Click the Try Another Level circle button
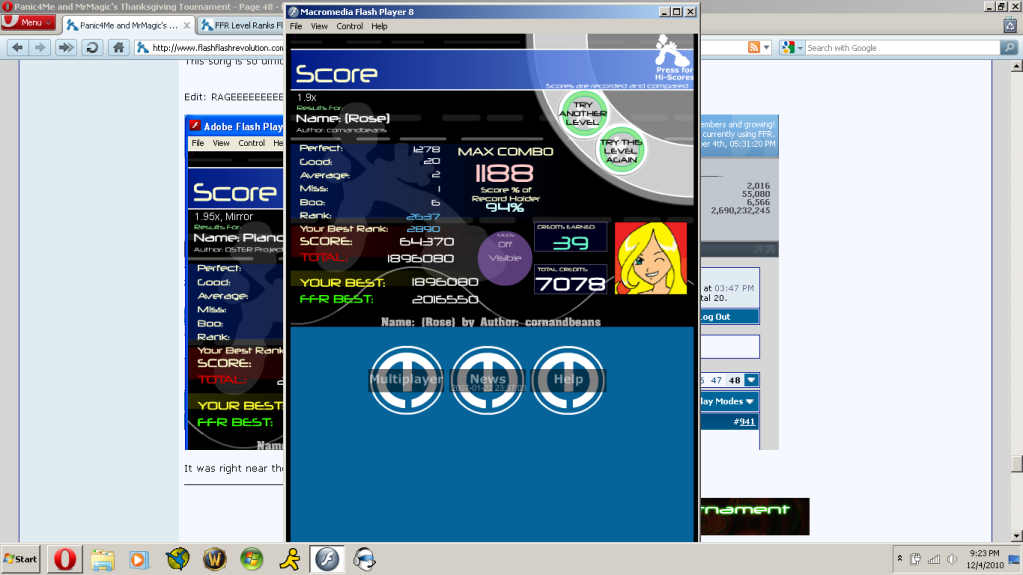This screenshot has width=1023, height=575. pos(583,113)
